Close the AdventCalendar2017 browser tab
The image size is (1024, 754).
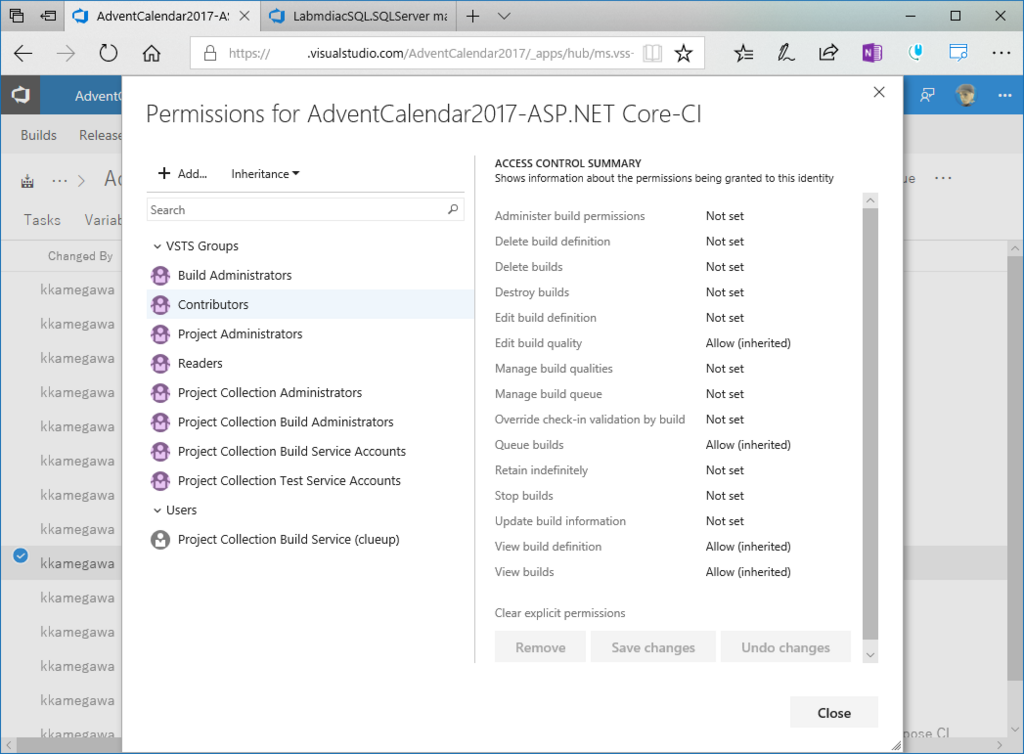click(x=244, y=16)
